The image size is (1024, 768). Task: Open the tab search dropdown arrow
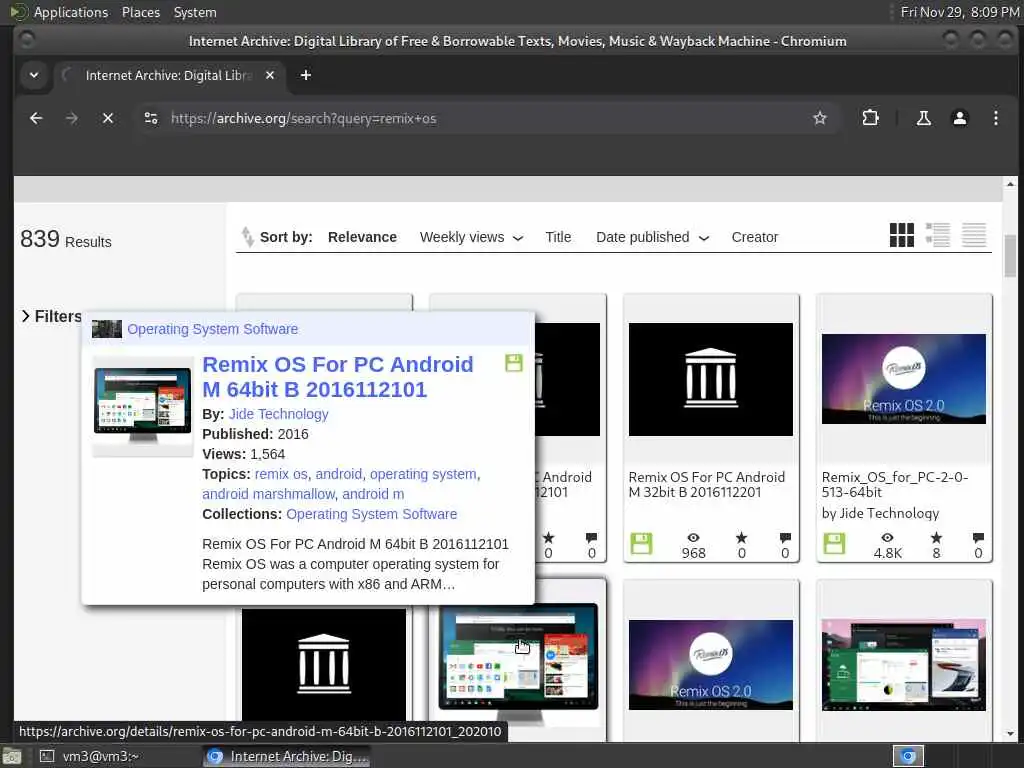pos(34,76)
